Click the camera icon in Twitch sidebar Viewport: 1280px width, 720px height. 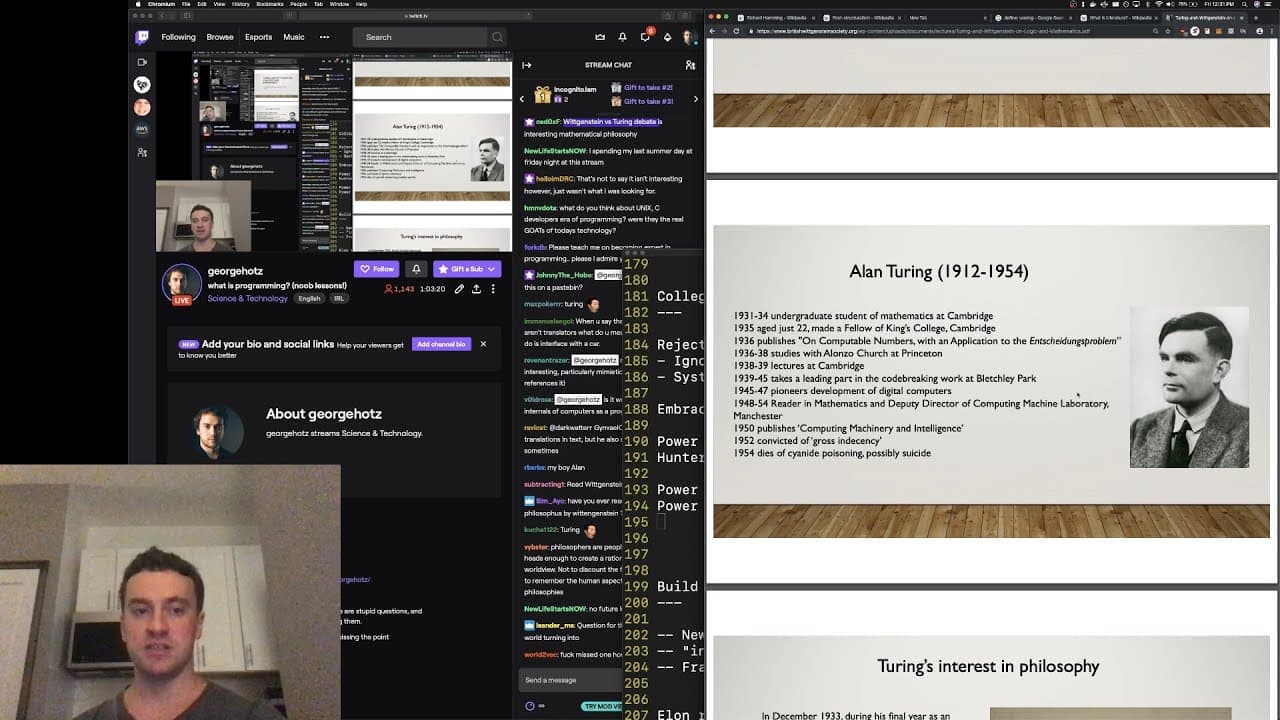pos(142,62)
